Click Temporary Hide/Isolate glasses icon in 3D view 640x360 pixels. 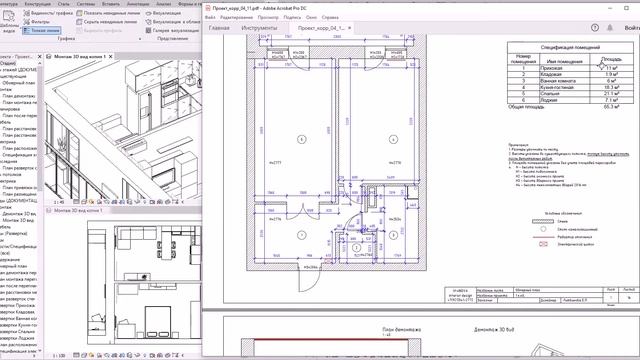click(137, 202)
